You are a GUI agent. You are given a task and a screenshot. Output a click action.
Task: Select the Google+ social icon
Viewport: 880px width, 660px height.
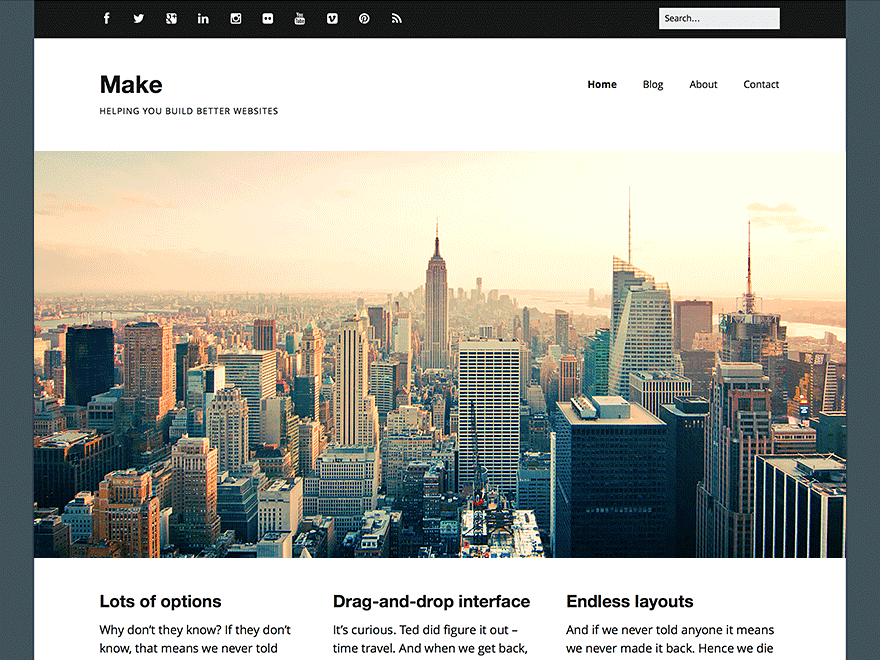(171, 17)
